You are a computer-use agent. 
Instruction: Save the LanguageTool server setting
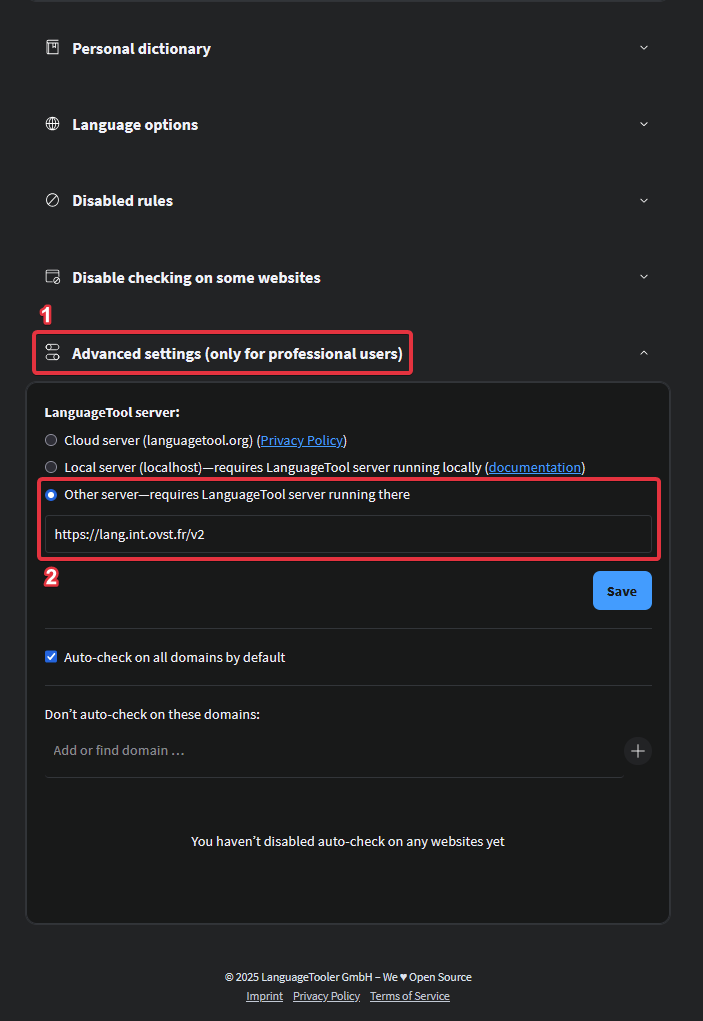point(621,591)
